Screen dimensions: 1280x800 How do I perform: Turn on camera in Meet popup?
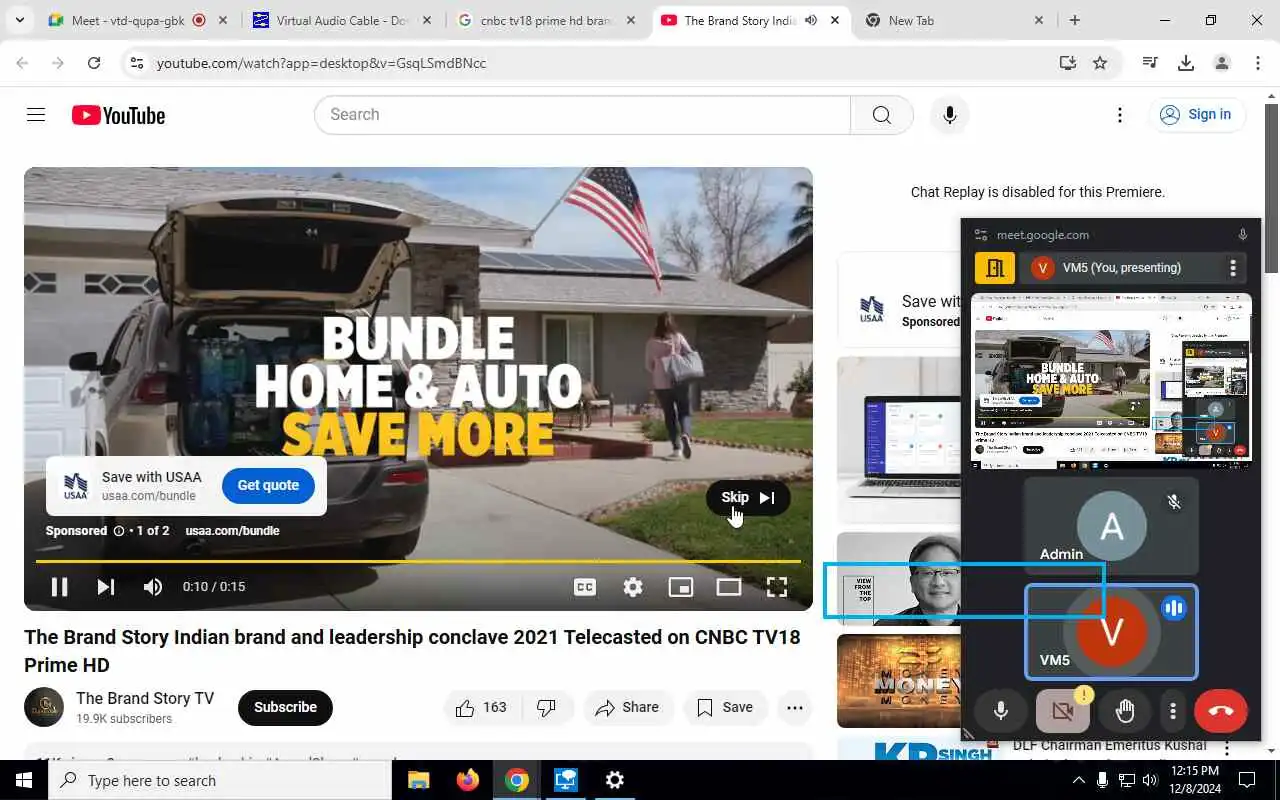(x=1063, y=711)
